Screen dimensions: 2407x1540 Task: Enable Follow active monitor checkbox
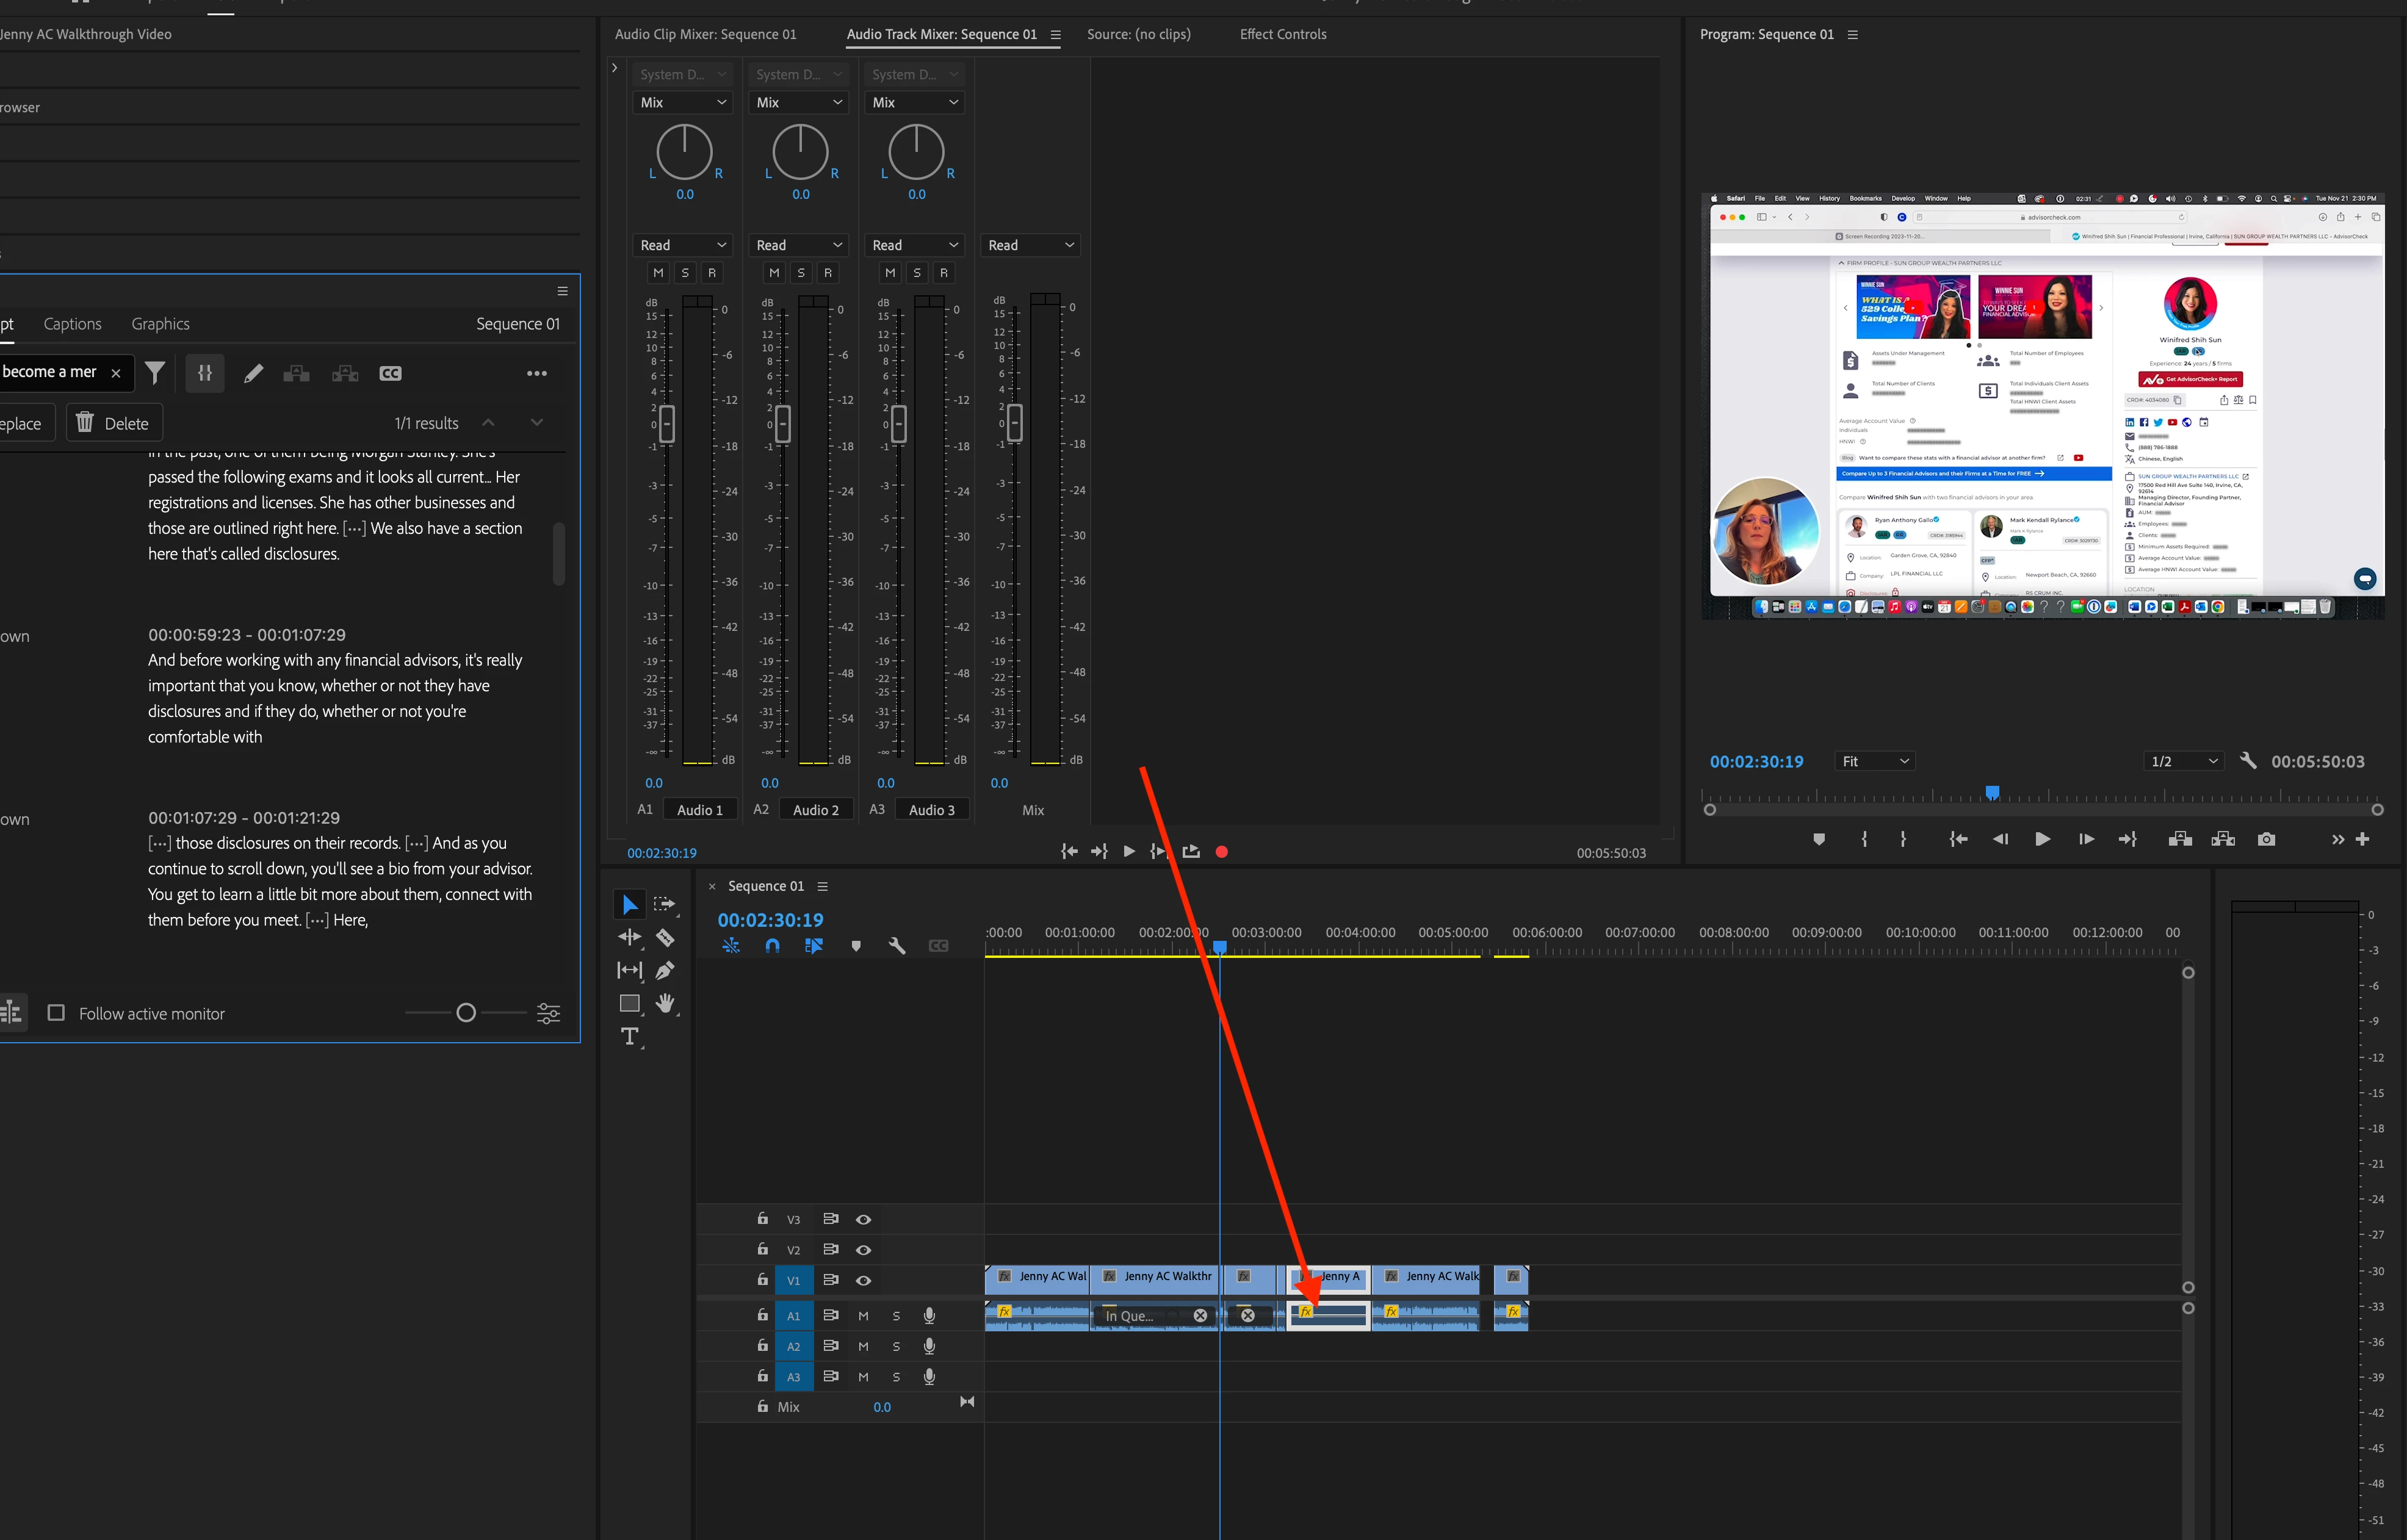point(57,1013)
